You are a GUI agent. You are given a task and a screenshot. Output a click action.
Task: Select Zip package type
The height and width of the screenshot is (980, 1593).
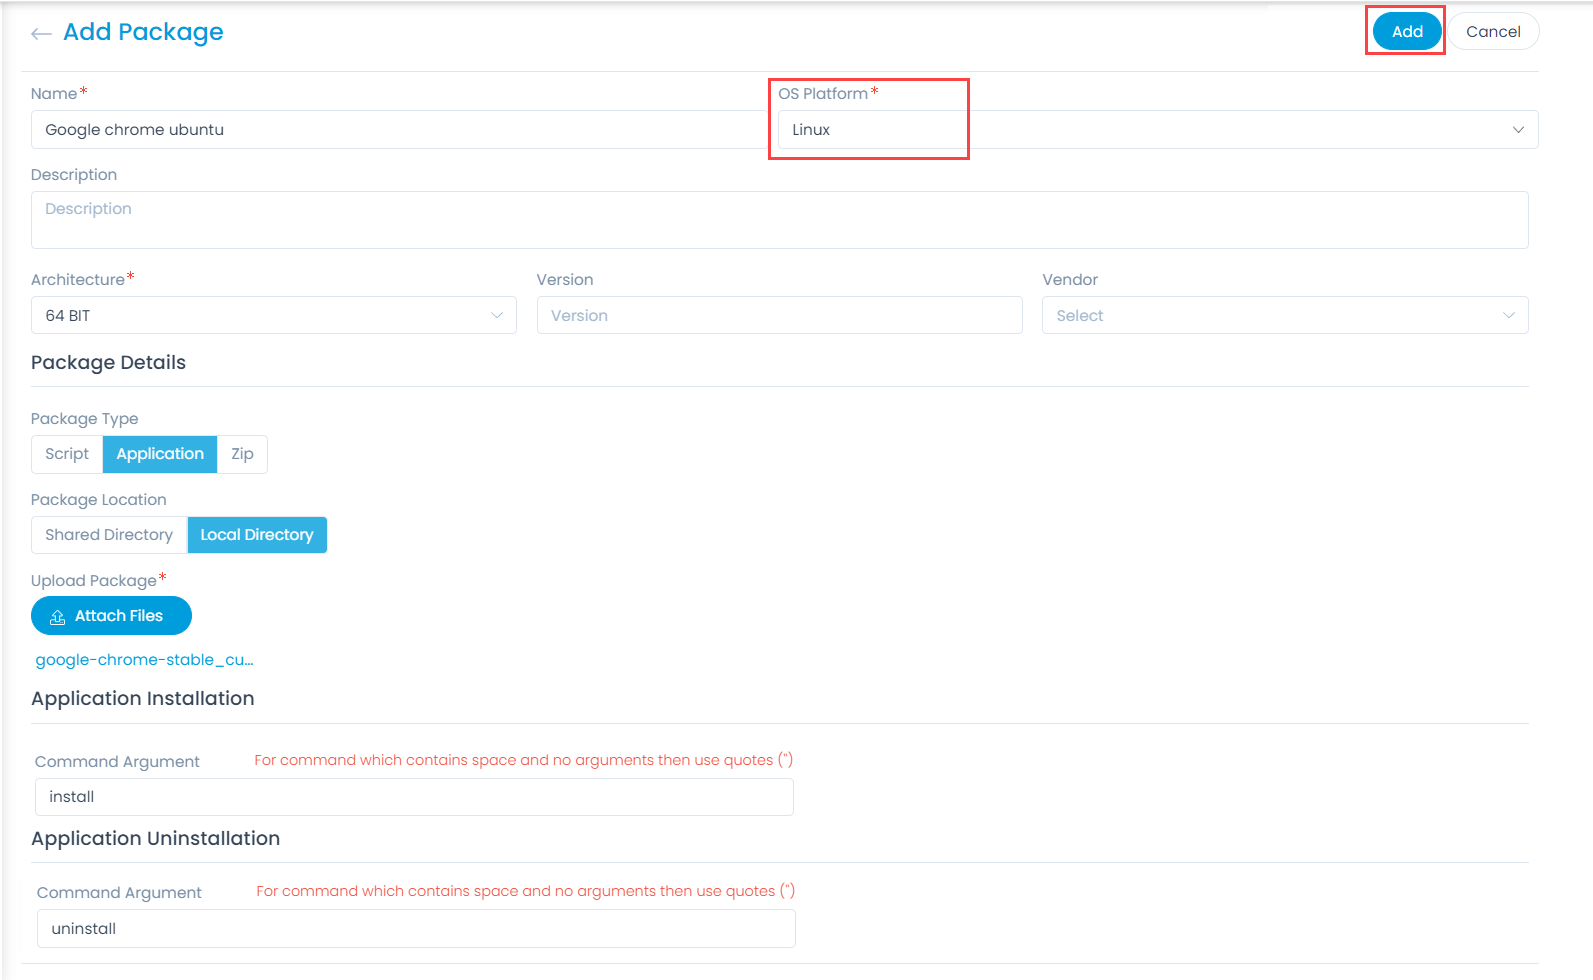[242, 454]
